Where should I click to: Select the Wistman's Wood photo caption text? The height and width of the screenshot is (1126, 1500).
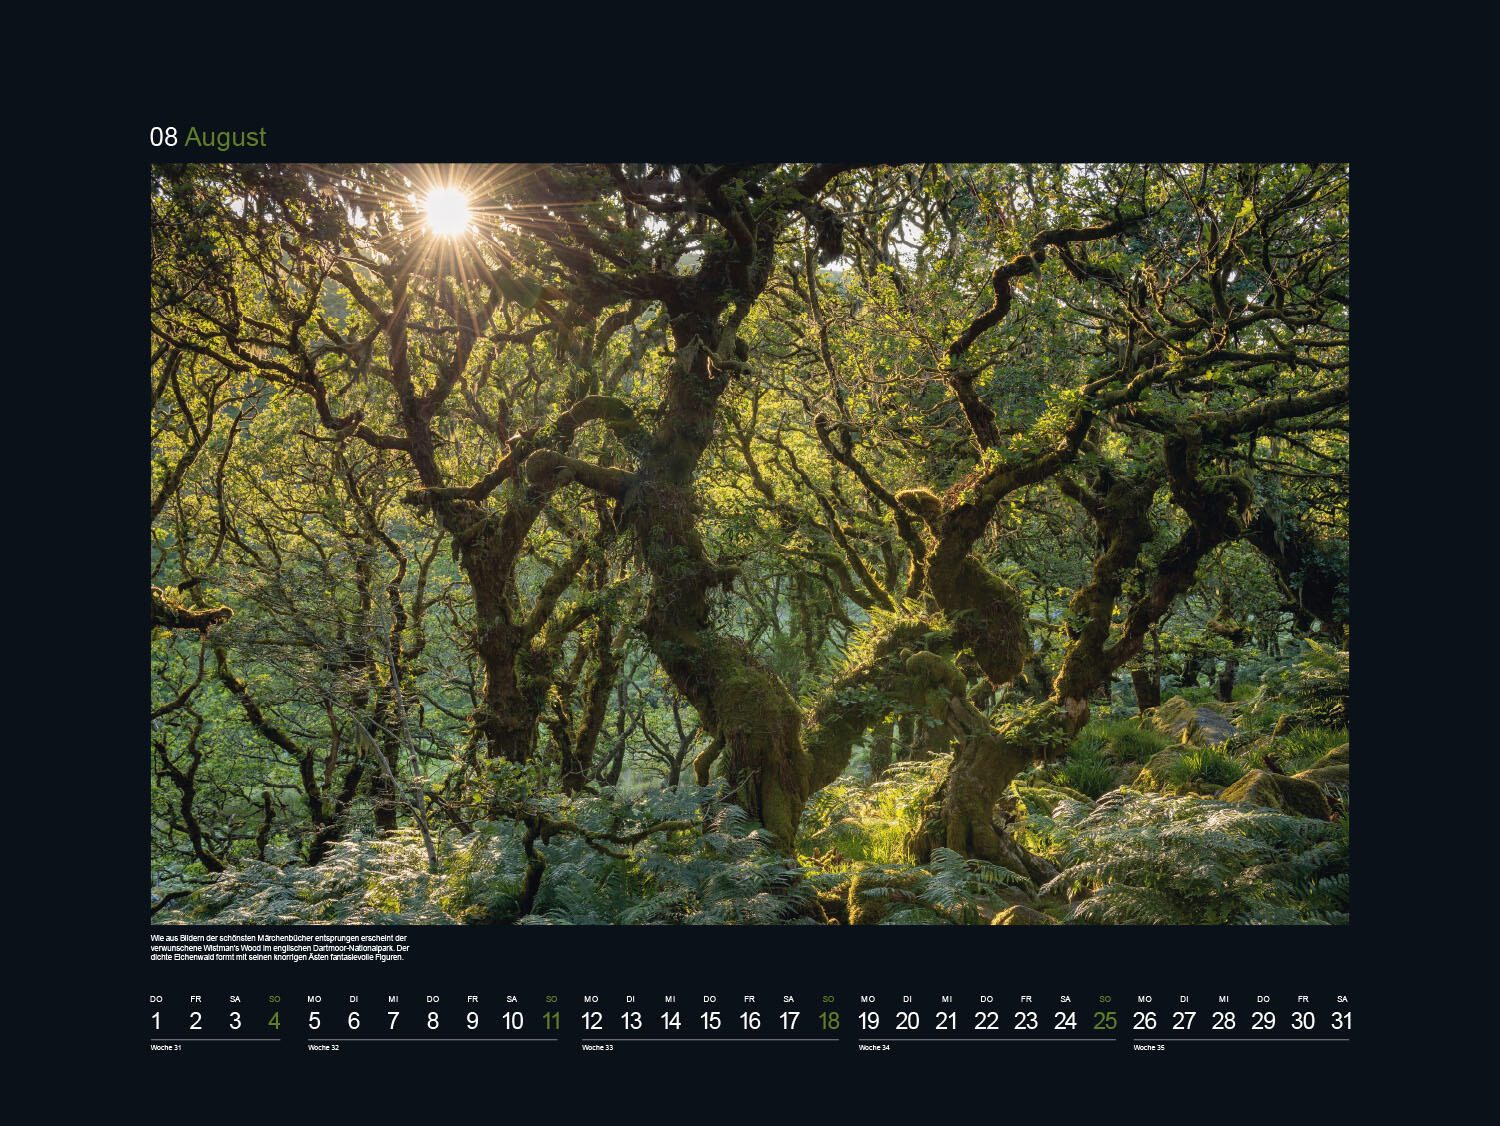(280, 947)
